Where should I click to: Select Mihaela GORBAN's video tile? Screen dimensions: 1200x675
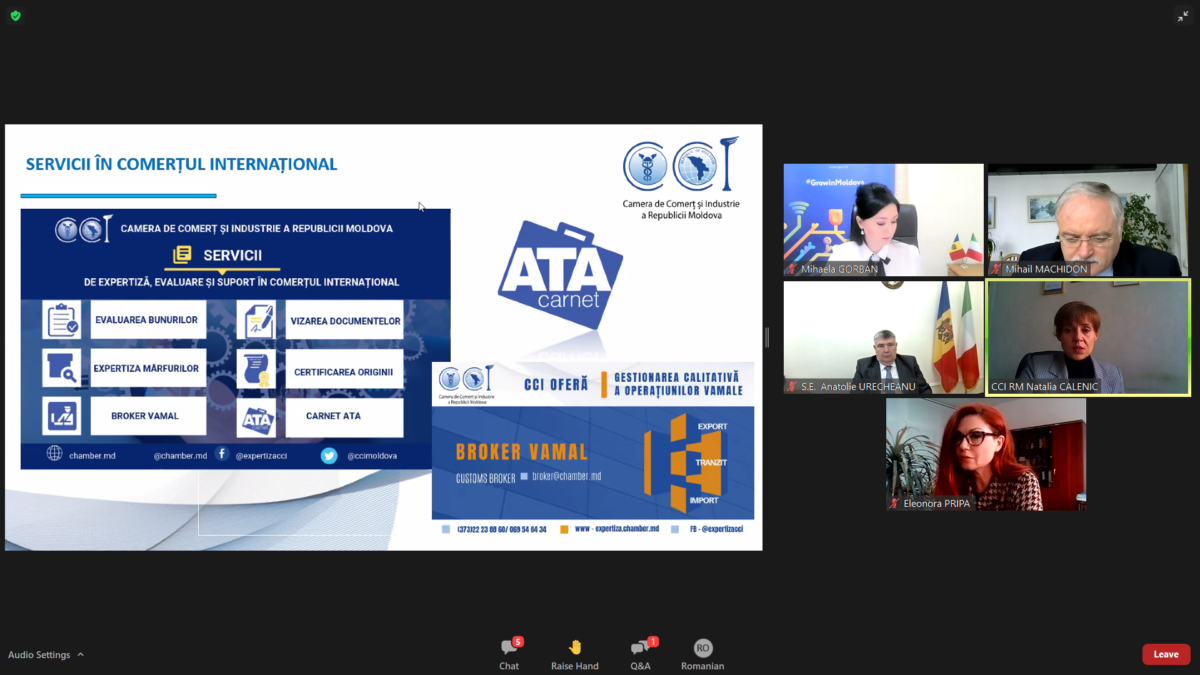[884, 220]
